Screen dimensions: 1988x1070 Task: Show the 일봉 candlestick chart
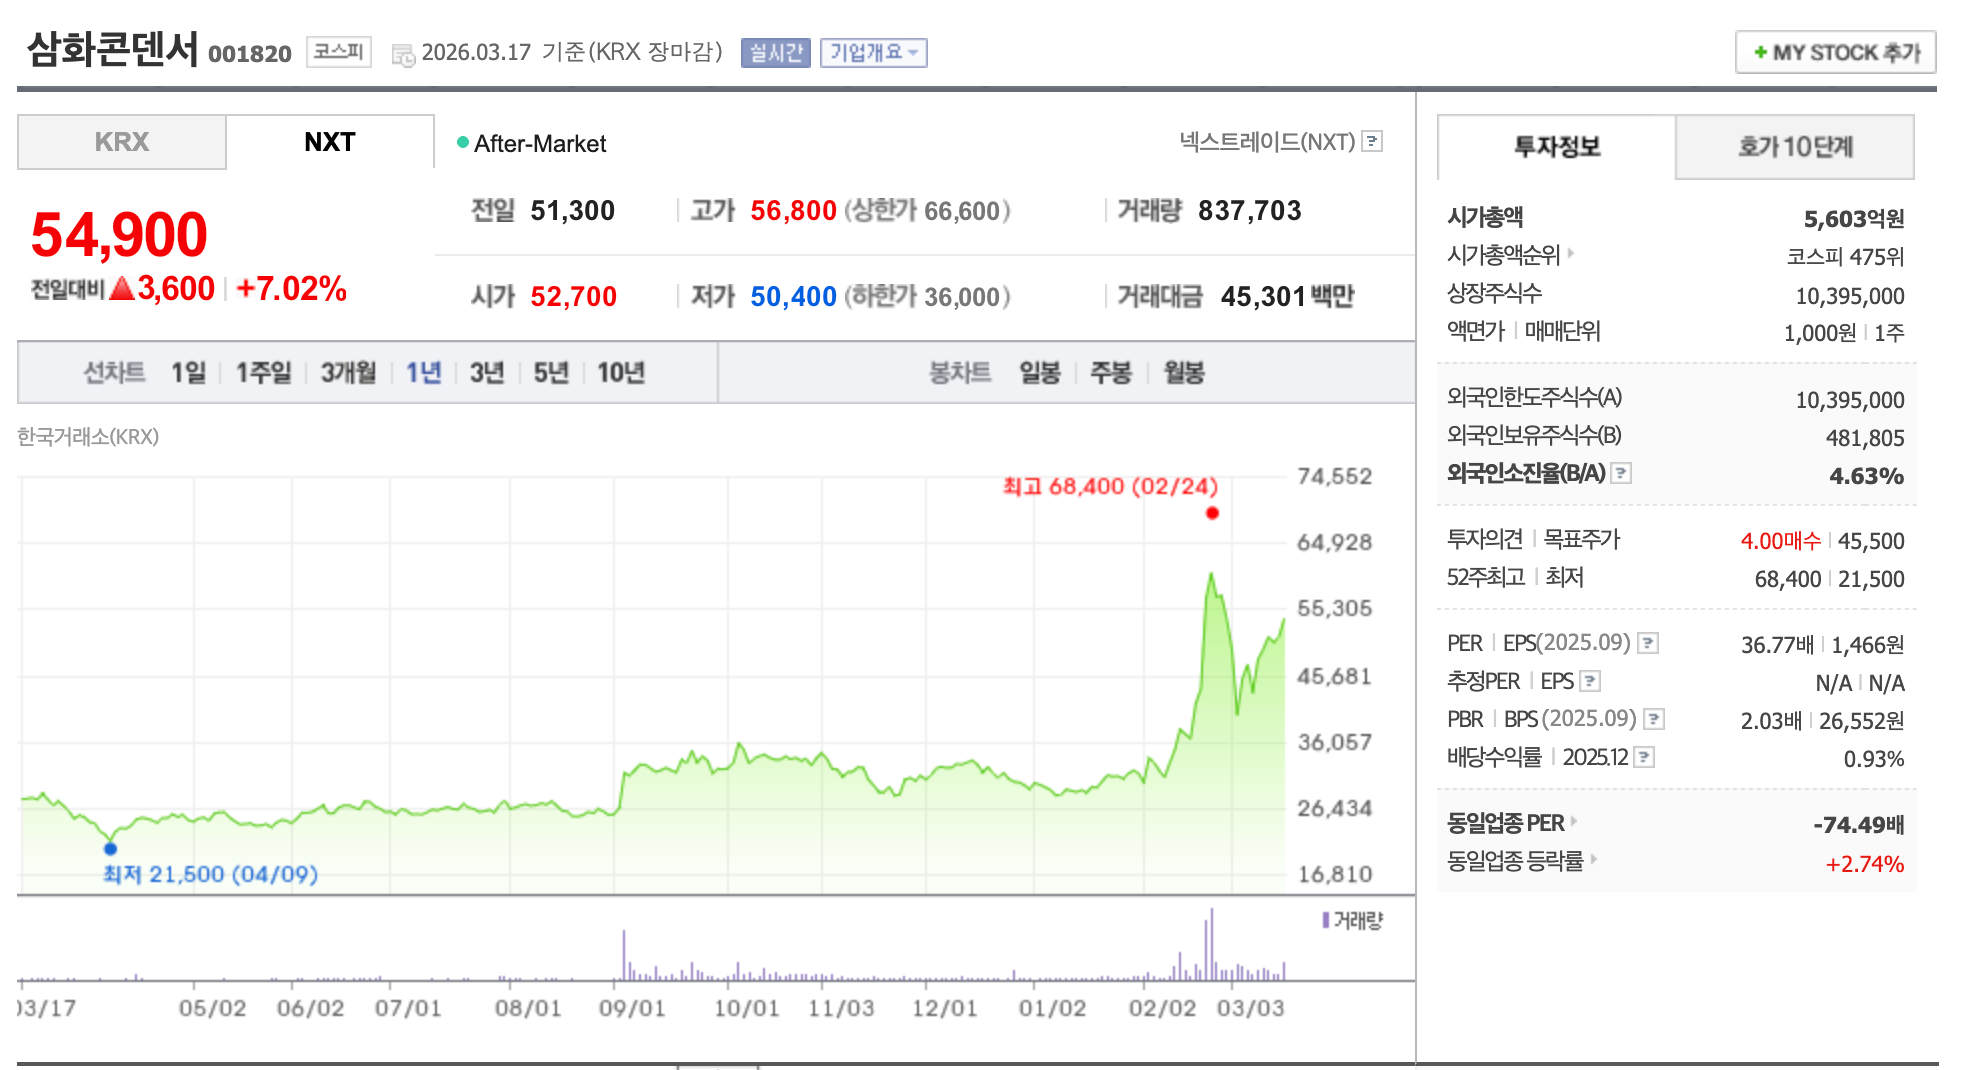click(x=1040, y=373)
